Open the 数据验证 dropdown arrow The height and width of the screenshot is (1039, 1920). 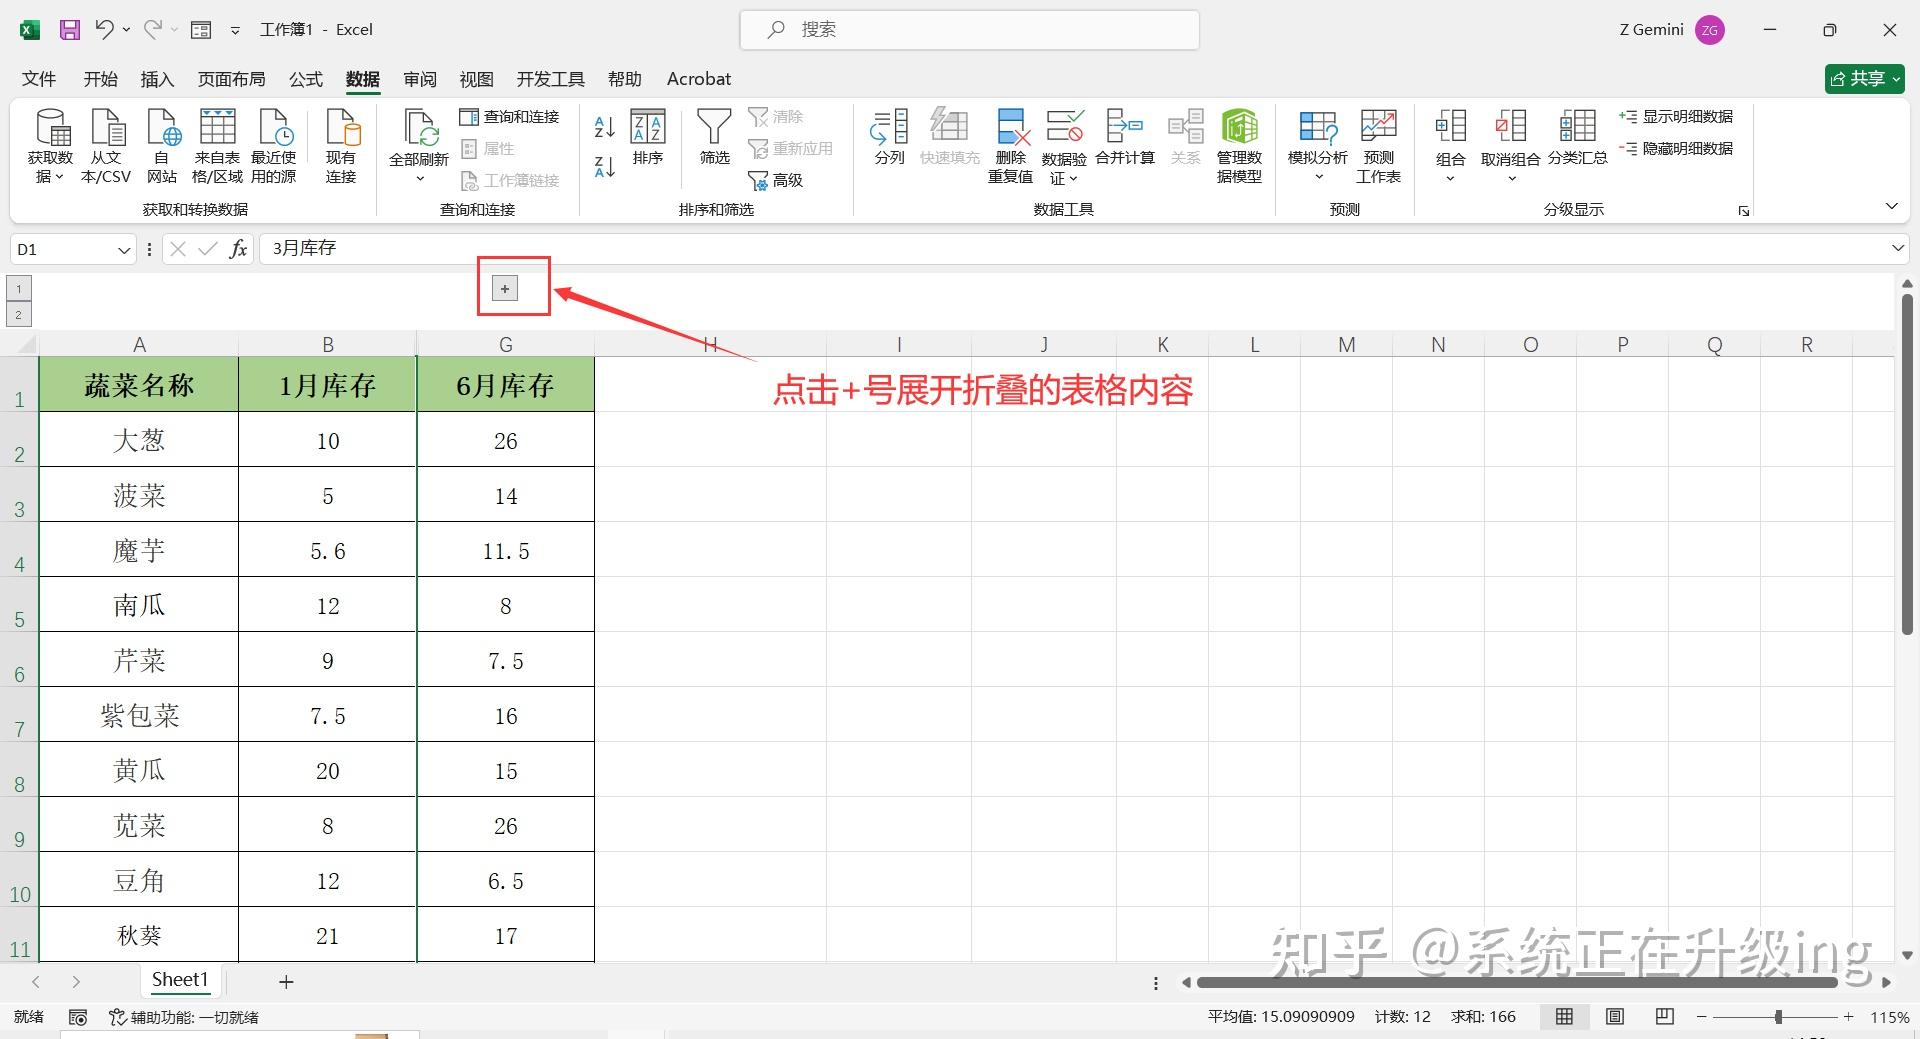tap(1072, 178)
